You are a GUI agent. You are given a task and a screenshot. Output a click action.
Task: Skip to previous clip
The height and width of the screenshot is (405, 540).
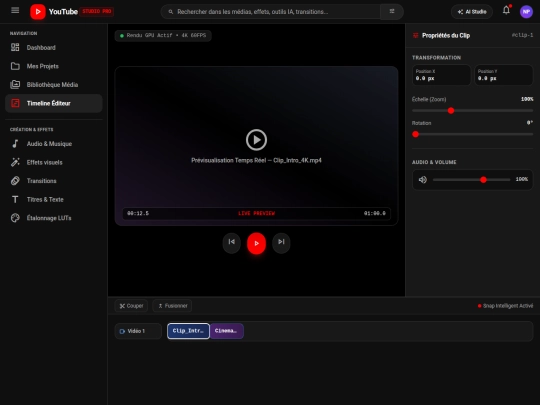[232, 242]
